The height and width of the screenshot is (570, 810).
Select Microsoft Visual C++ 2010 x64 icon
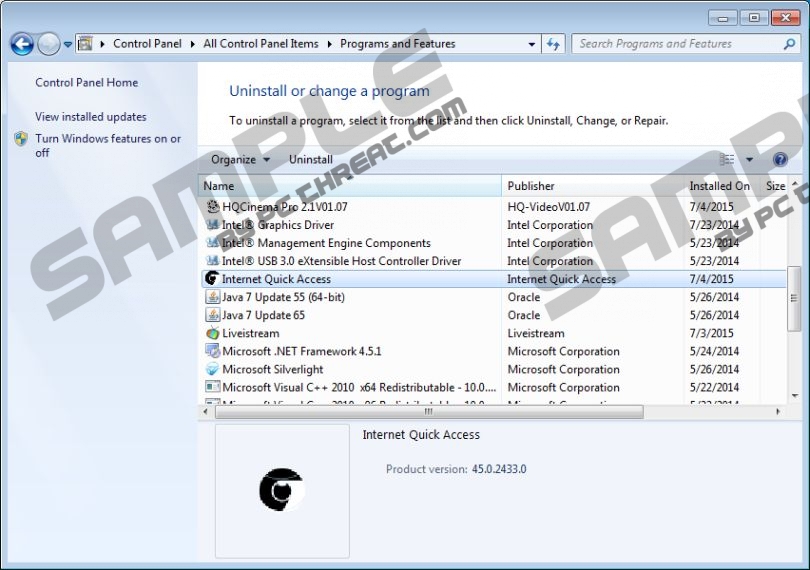coord(212,387)
